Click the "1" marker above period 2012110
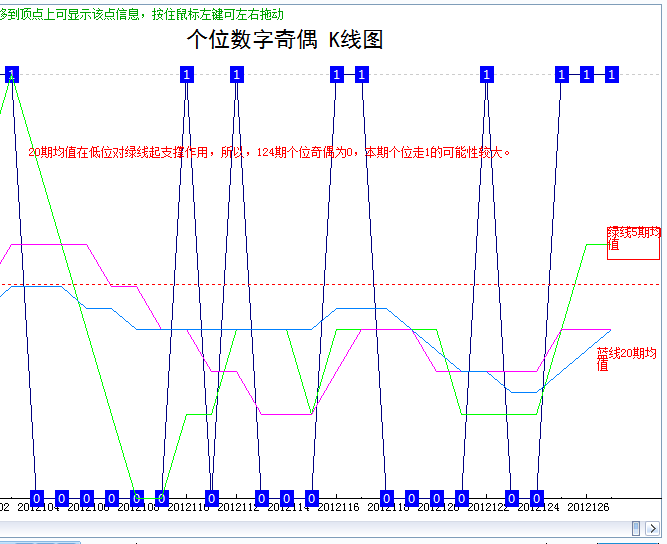 coord(186,74)
